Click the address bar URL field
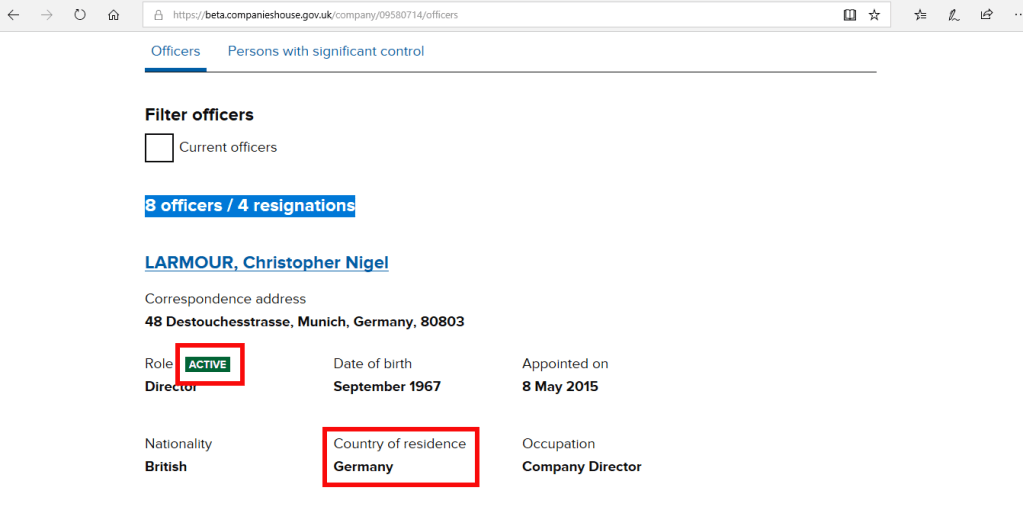Viewport: 1023px width, 526px height. coord(500,15)
